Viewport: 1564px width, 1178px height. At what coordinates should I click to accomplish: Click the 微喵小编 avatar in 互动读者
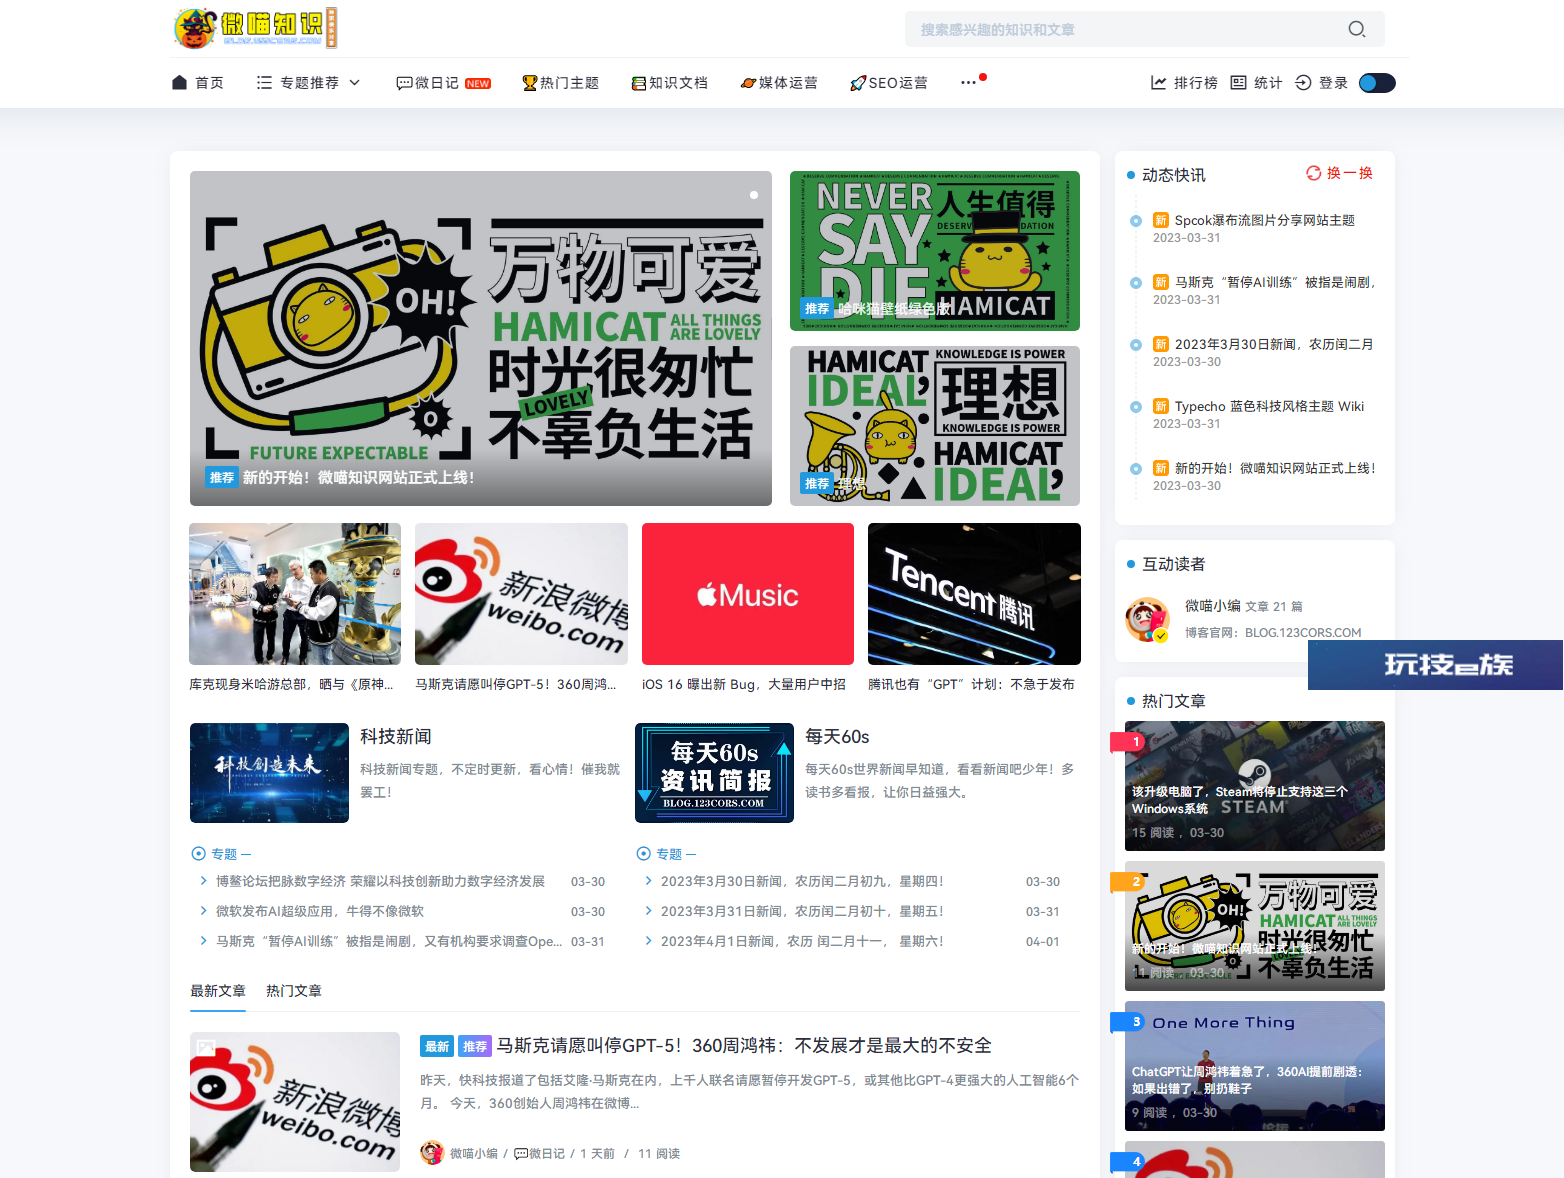tap(1148, 619)
